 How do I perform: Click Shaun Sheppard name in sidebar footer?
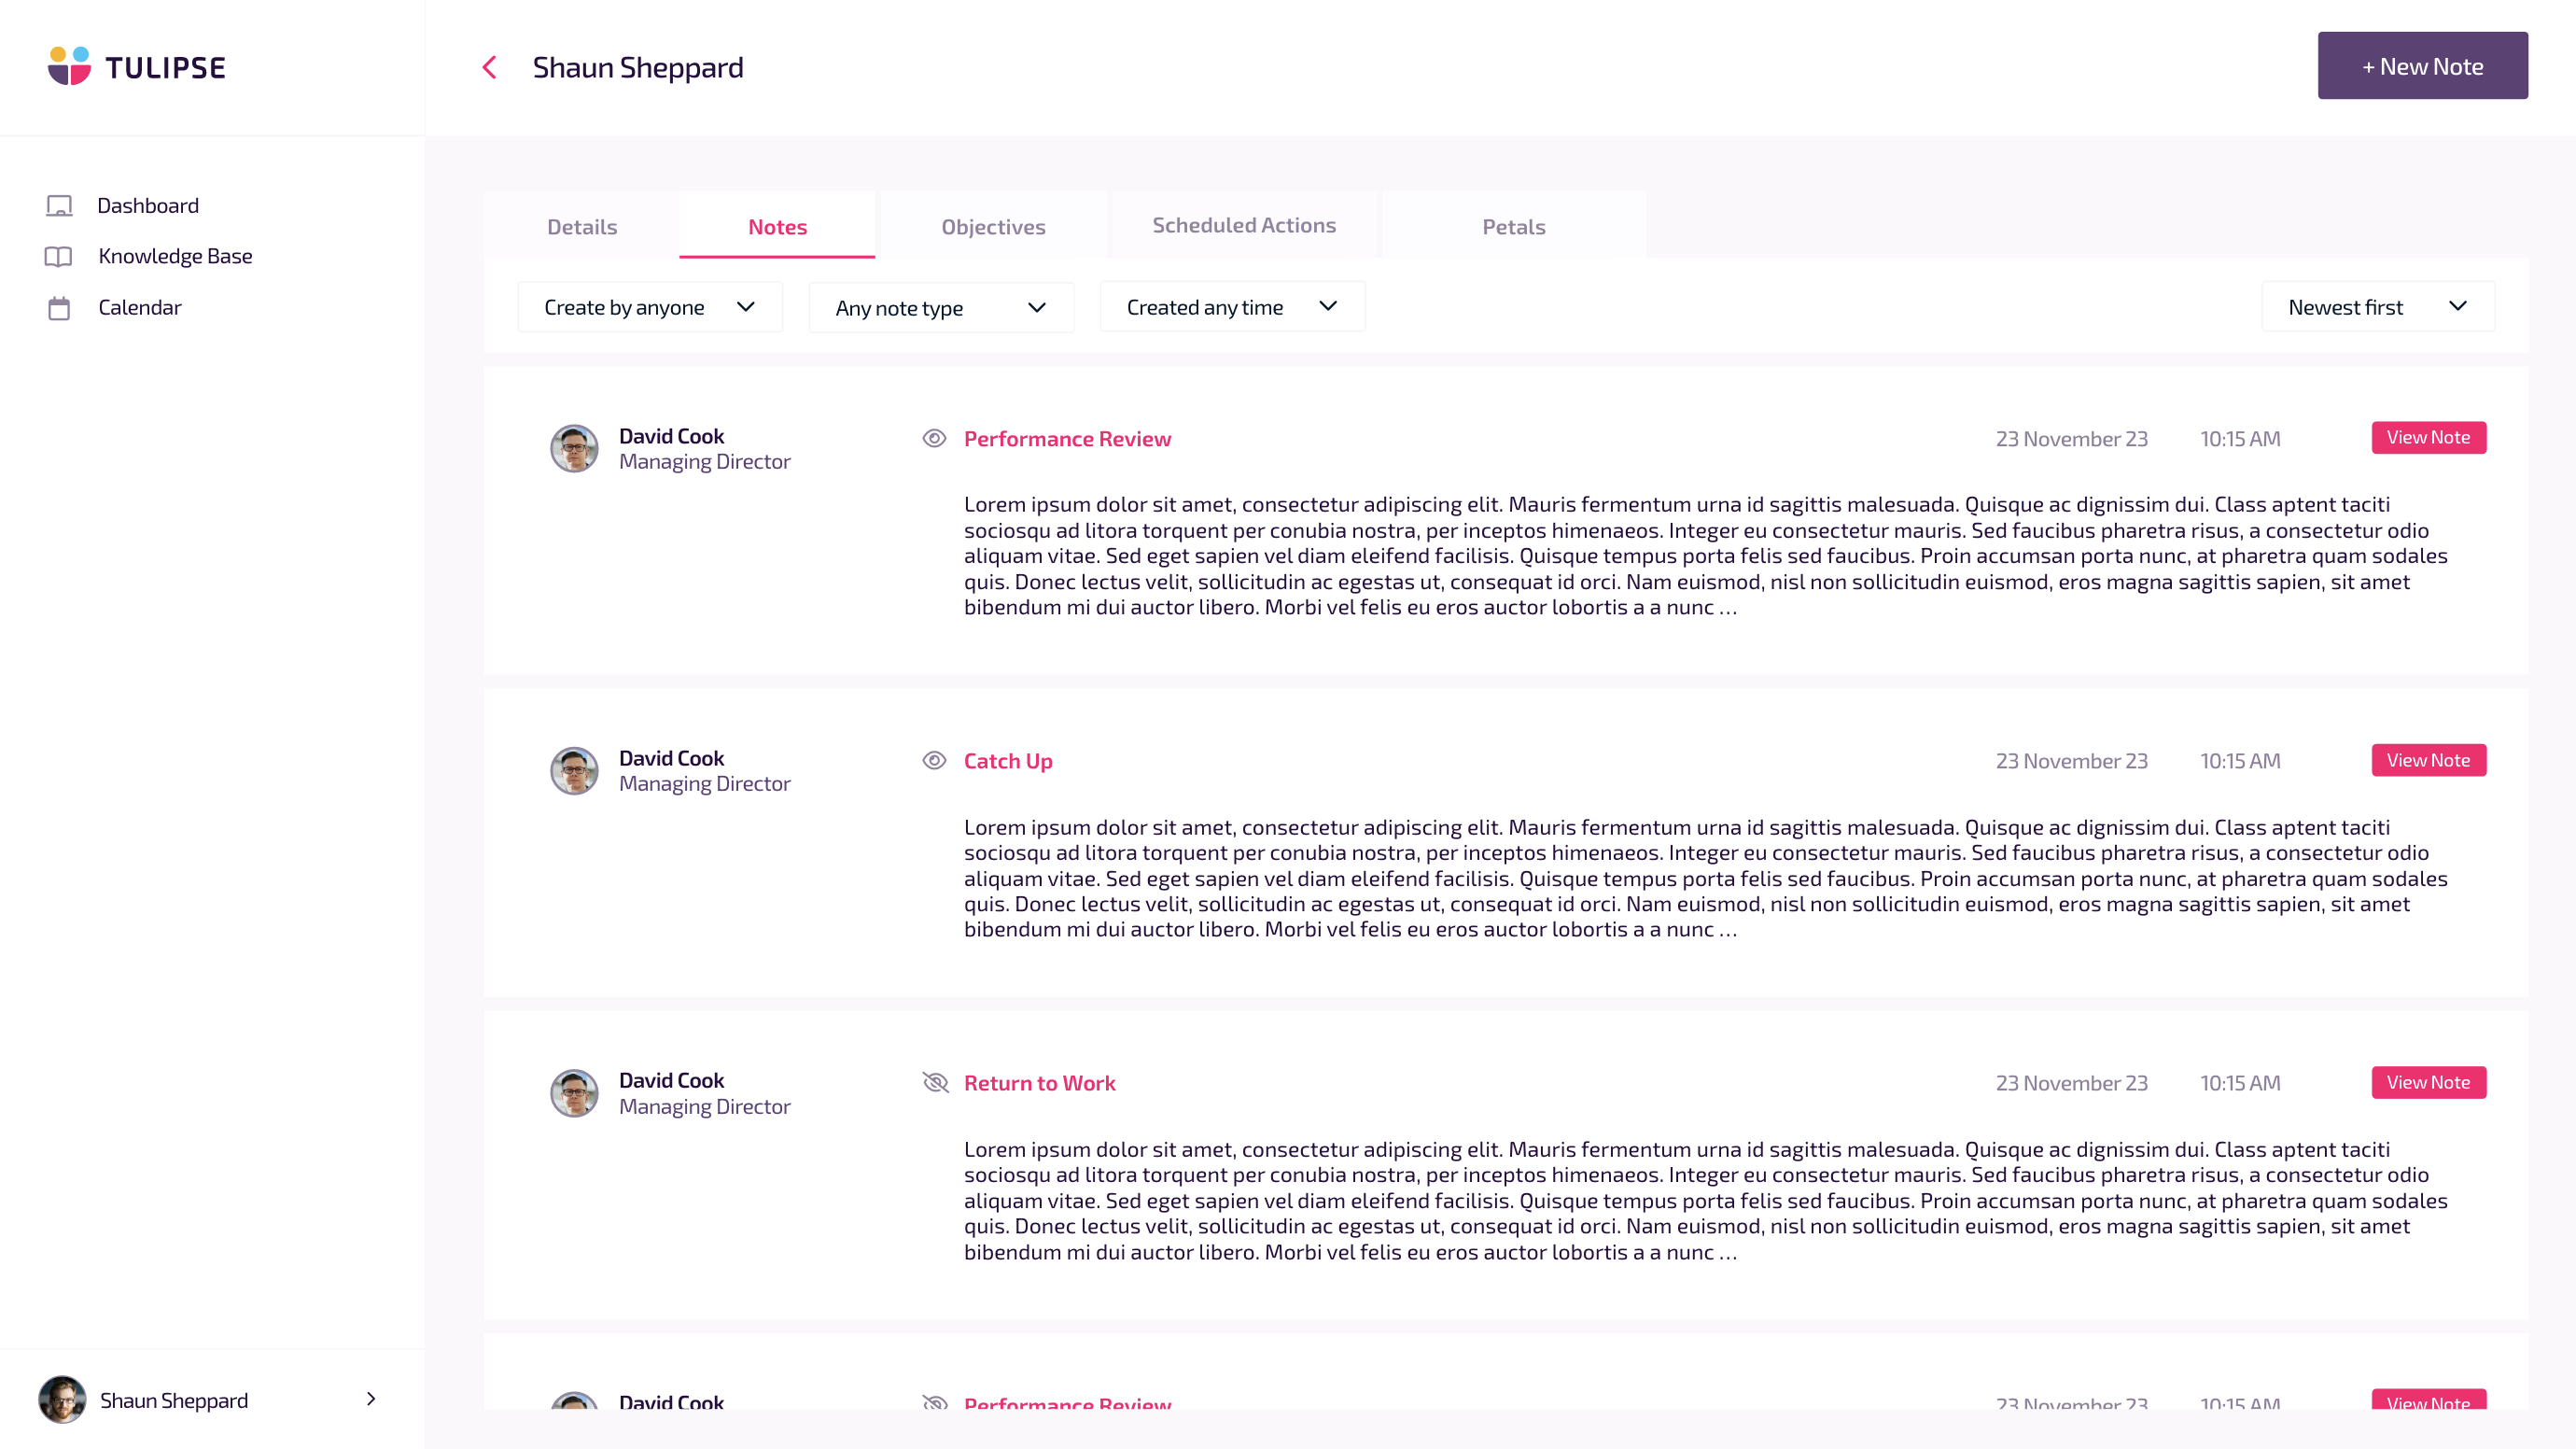[174, 1400]
